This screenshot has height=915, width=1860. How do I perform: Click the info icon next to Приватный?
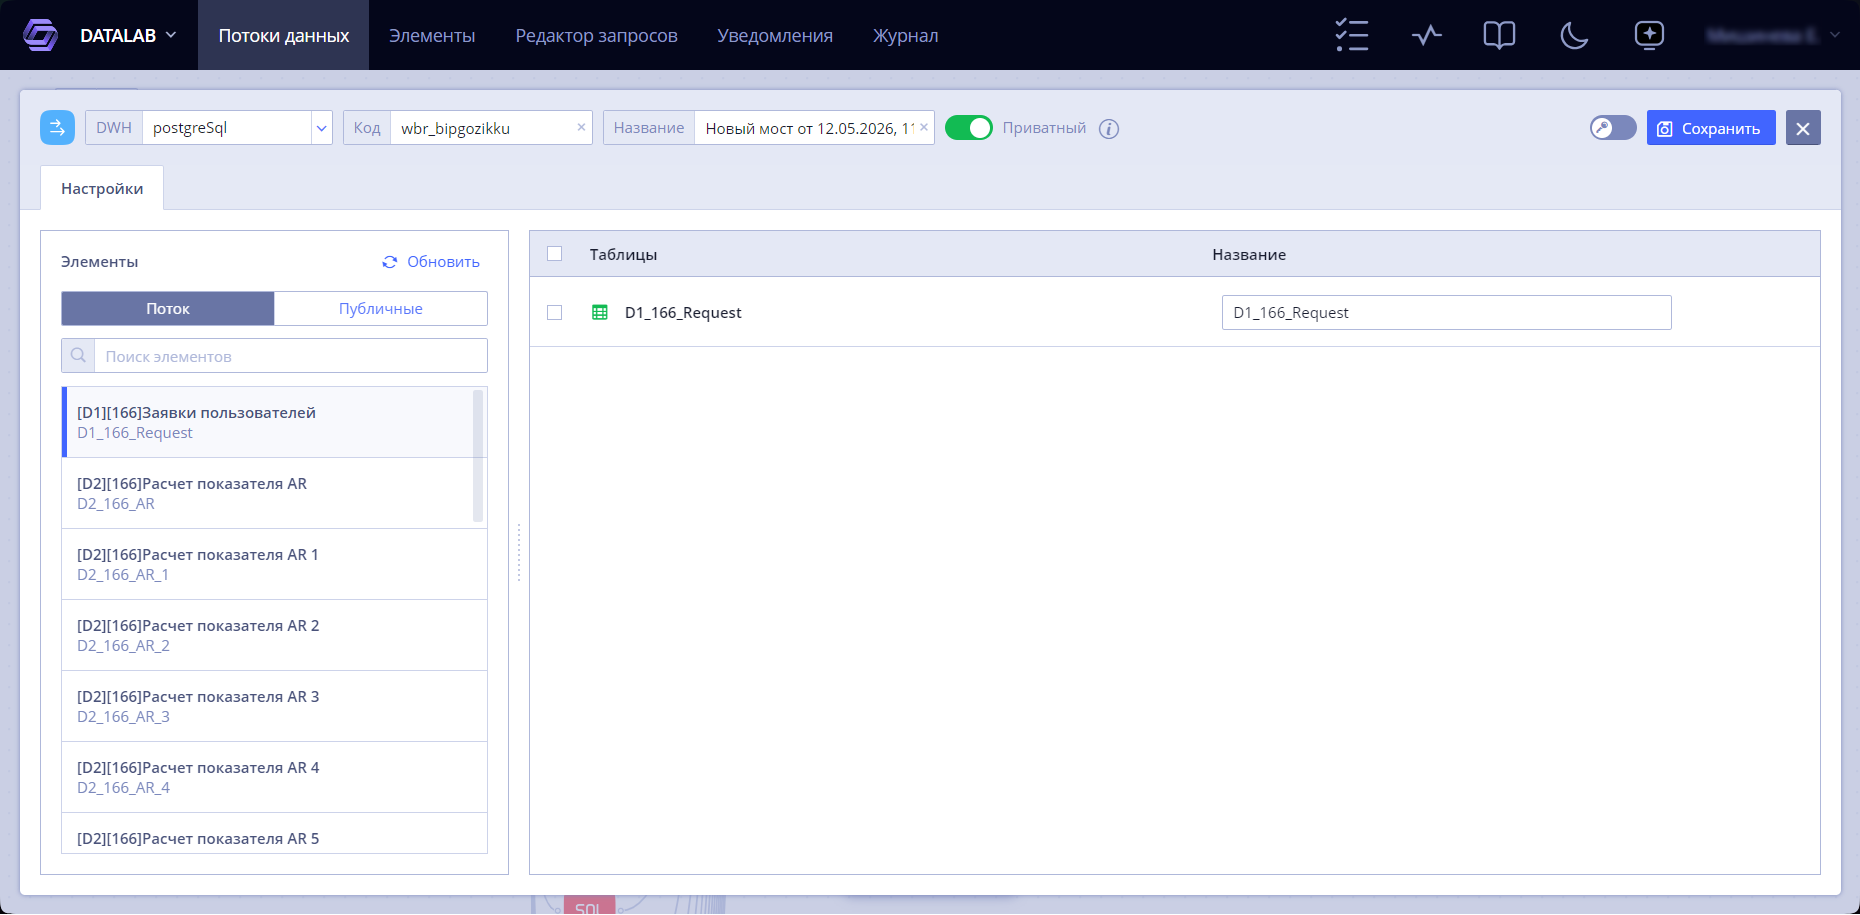pyautogui.click(x=1109, y=128)
